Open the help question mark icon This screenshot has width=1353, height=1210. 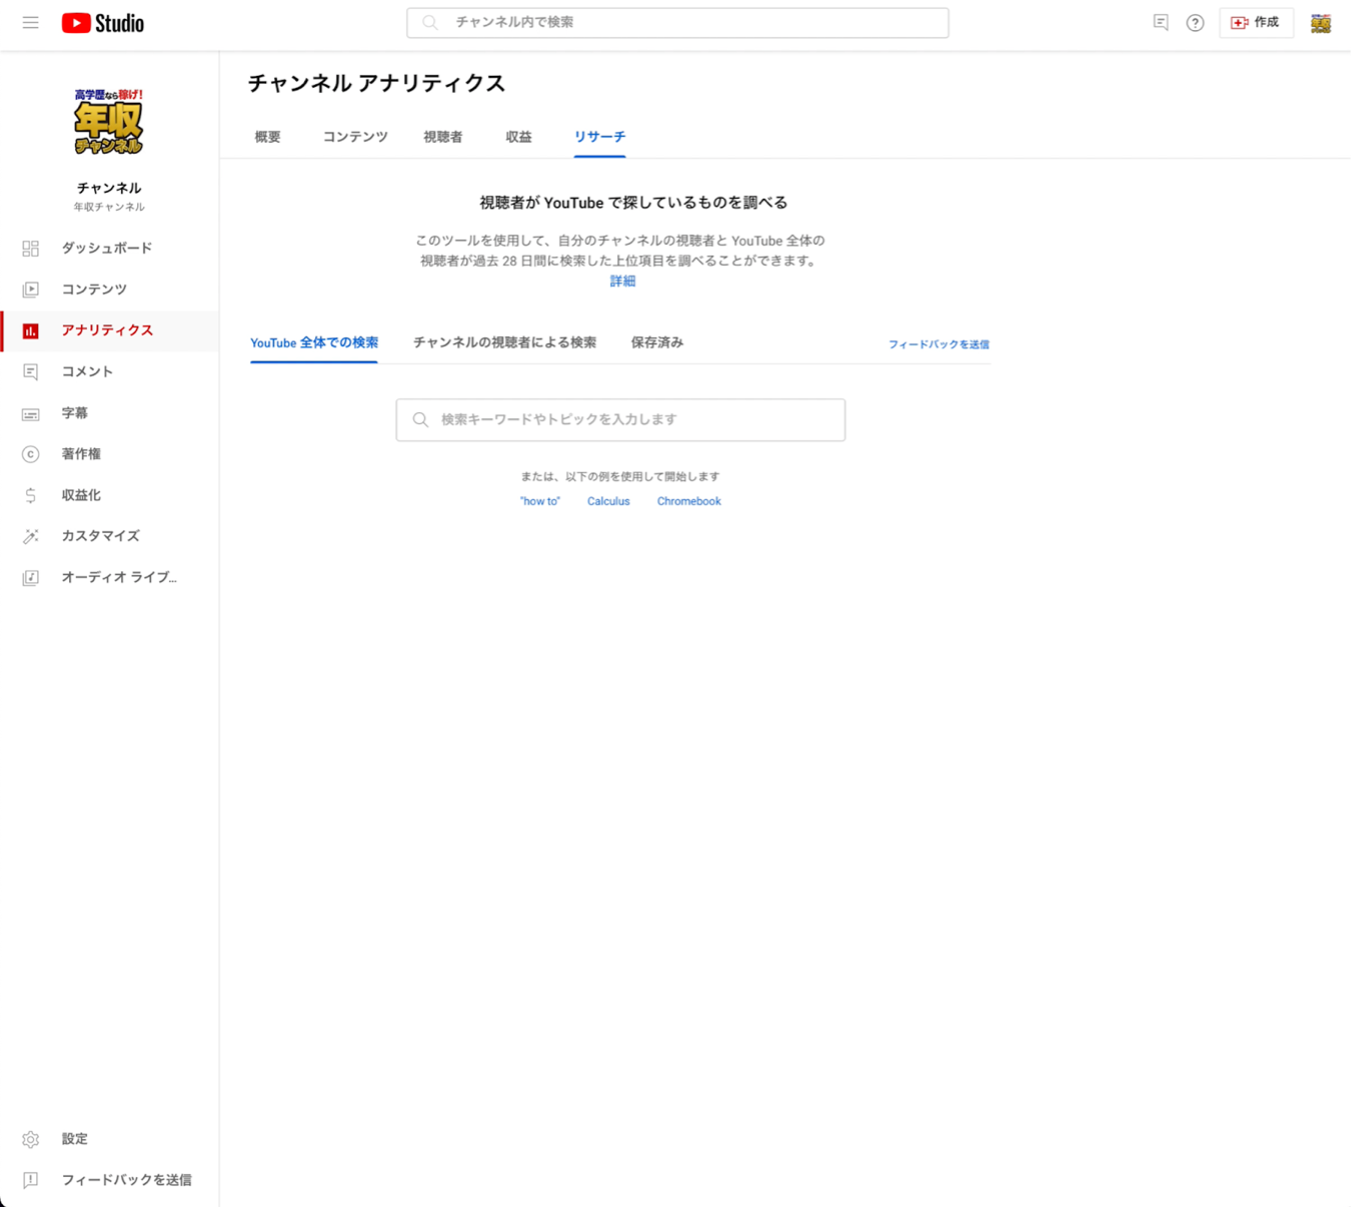click(x=1195, y=23)
